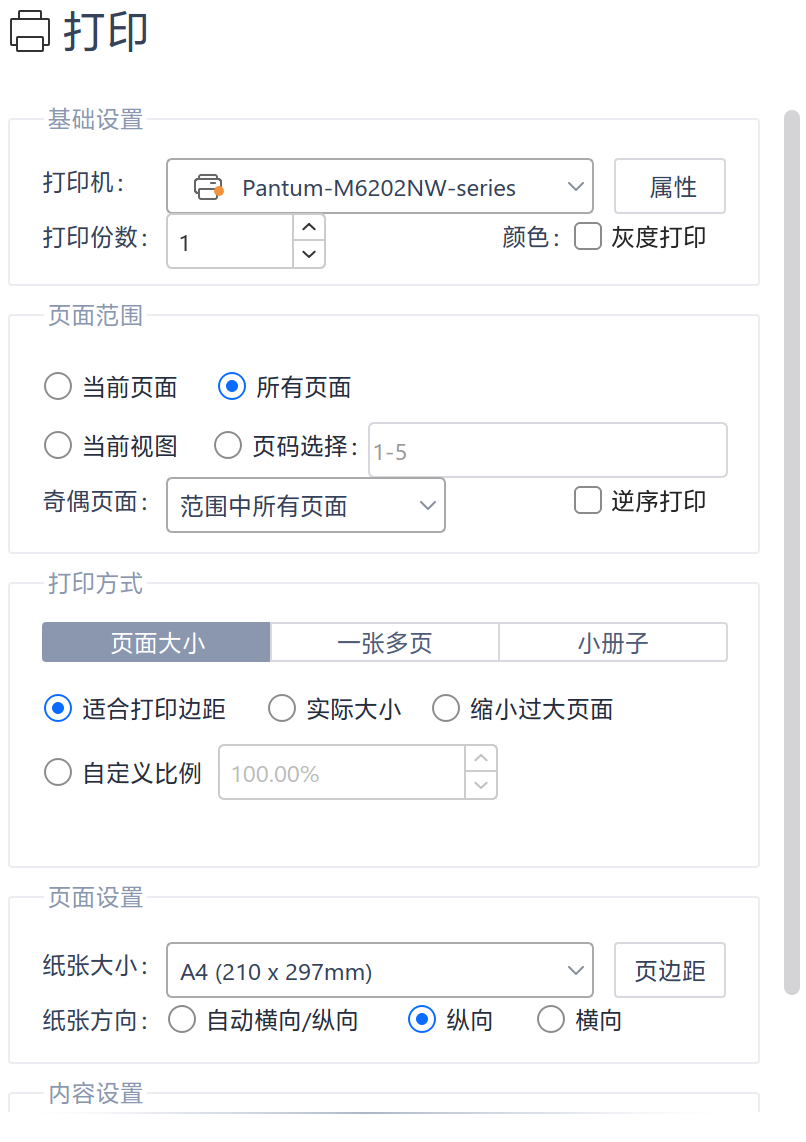Choose the 横向 paper orientation
The width and height of the screenshot is (806, 1142).
click(x=551, y=1020)
